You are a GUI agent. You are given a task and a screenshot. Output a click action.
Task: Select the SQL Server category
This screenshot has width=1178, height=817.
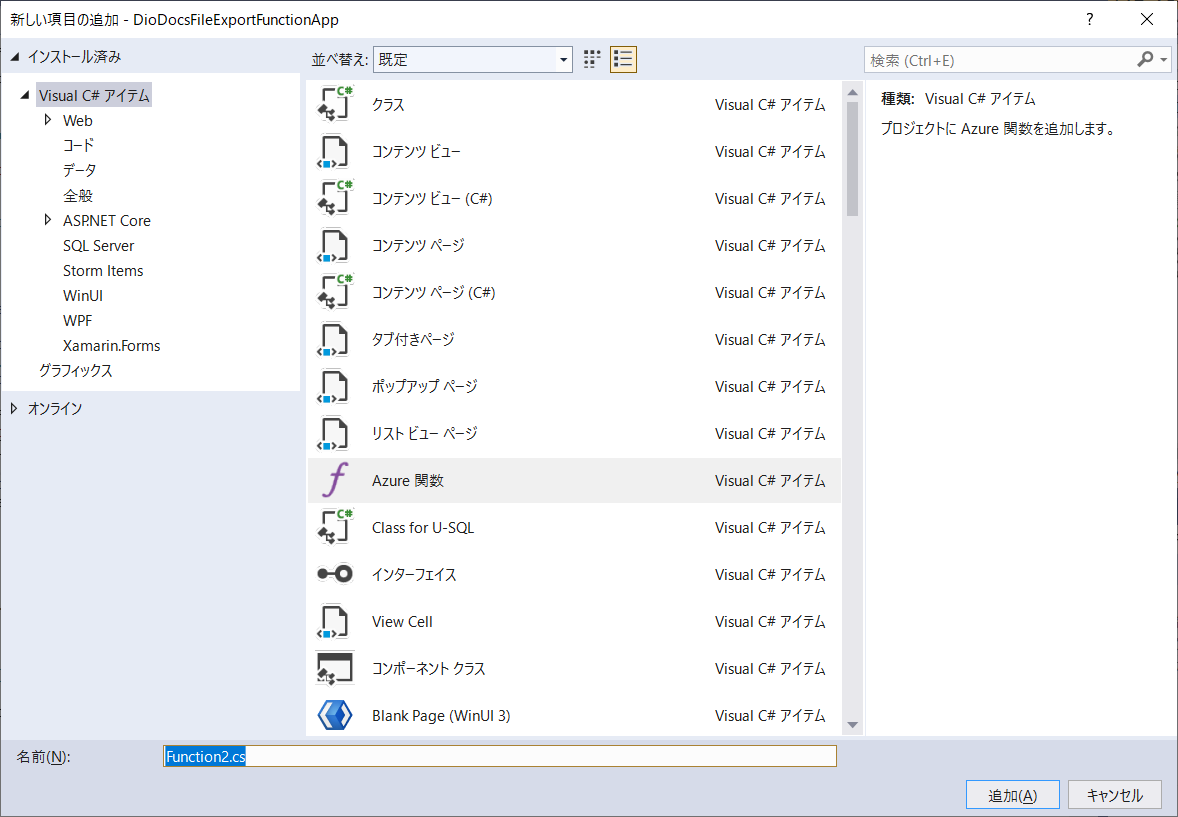point(98,246)
